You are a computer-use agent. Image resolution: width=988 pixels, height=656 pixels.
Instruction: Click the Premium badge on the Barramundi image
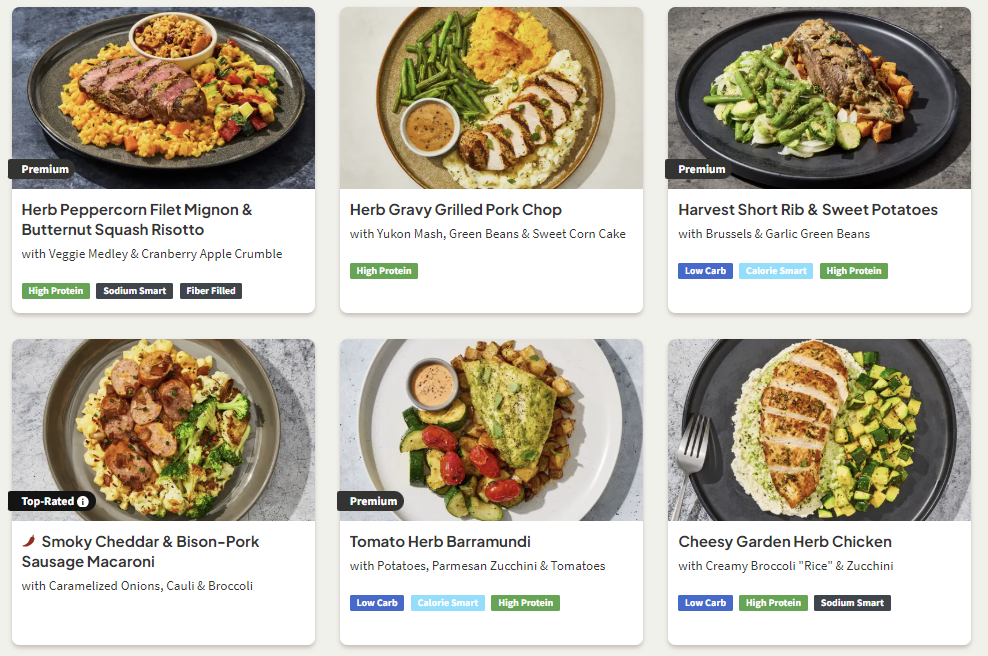coord(373,501)
